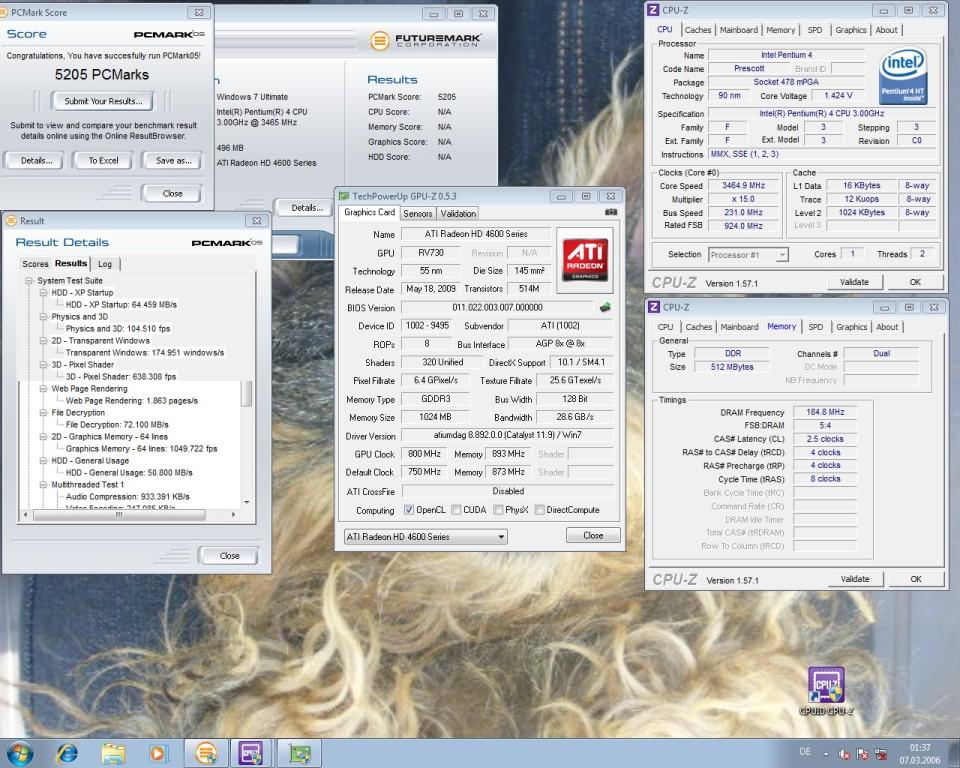The image size is (960, 768).
Task: Click OK in the Memory CPU-Z window
Action: click(x=915, y=579)
